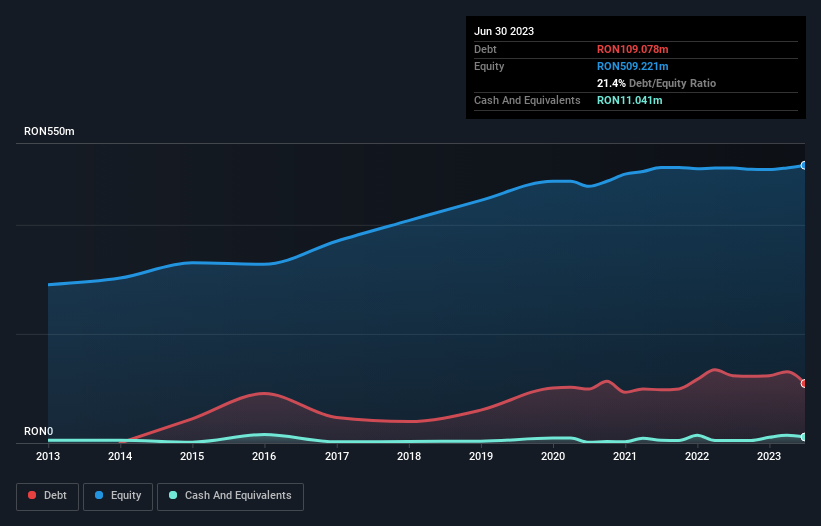Click the 2020 x-axis label
The width and height of the screenshot is (821, 526).
[x=553, y=456]
